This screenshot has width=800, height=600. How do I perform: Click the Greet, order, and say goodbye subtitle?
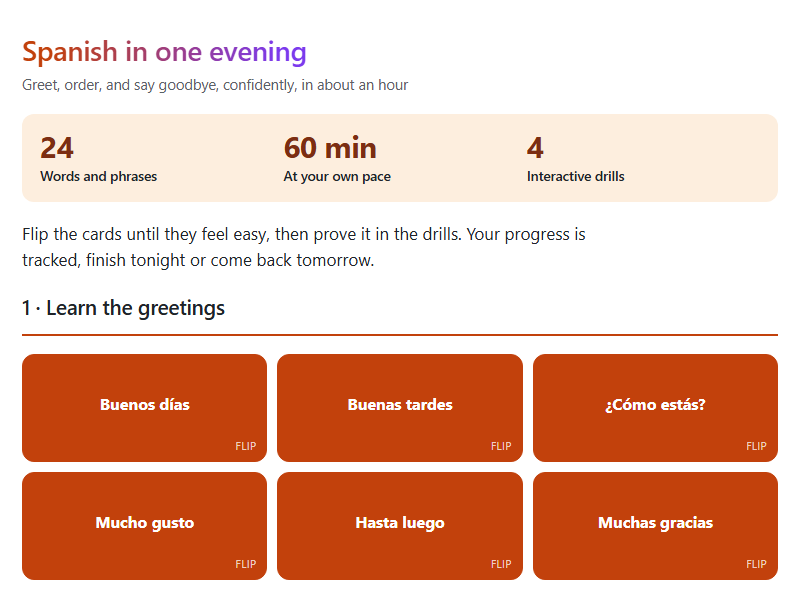tap(215, 85)
